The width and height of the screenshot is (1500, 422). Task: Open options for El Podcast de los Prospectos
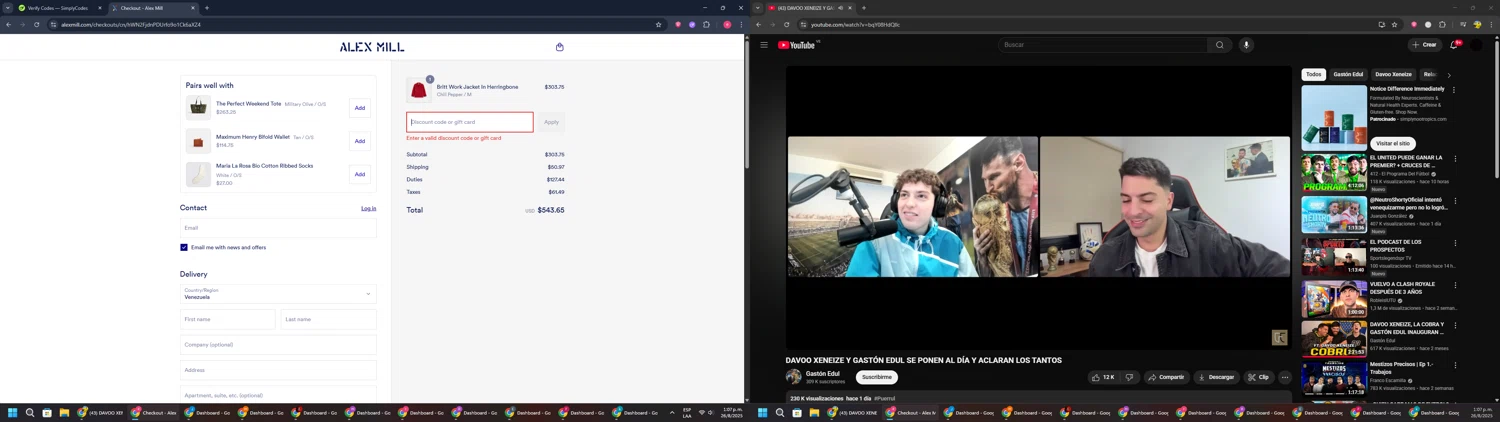[x=1455, y=243]
